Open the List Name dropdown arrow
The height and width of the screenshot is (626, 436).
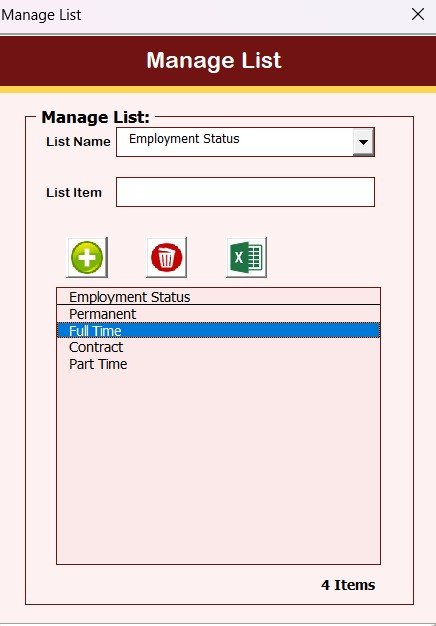pyautogui.click(x=363, y=142)
